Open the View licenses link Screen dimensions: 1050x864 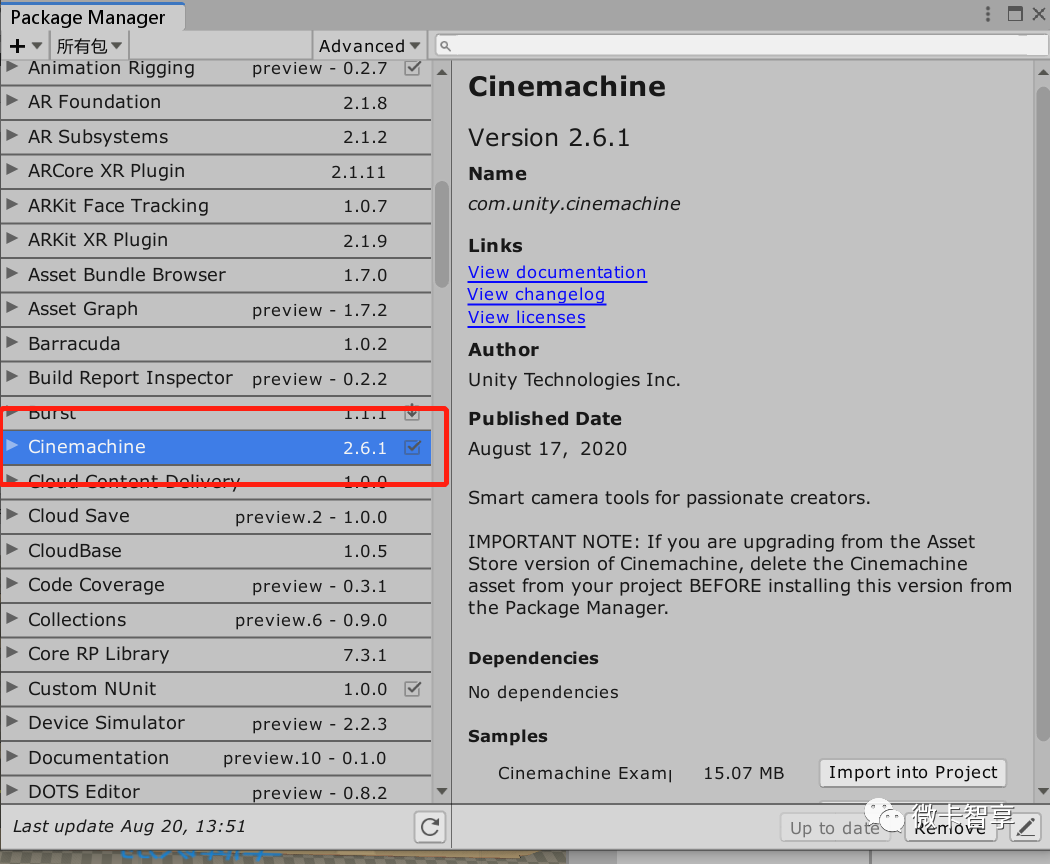[x=526, y=317]
